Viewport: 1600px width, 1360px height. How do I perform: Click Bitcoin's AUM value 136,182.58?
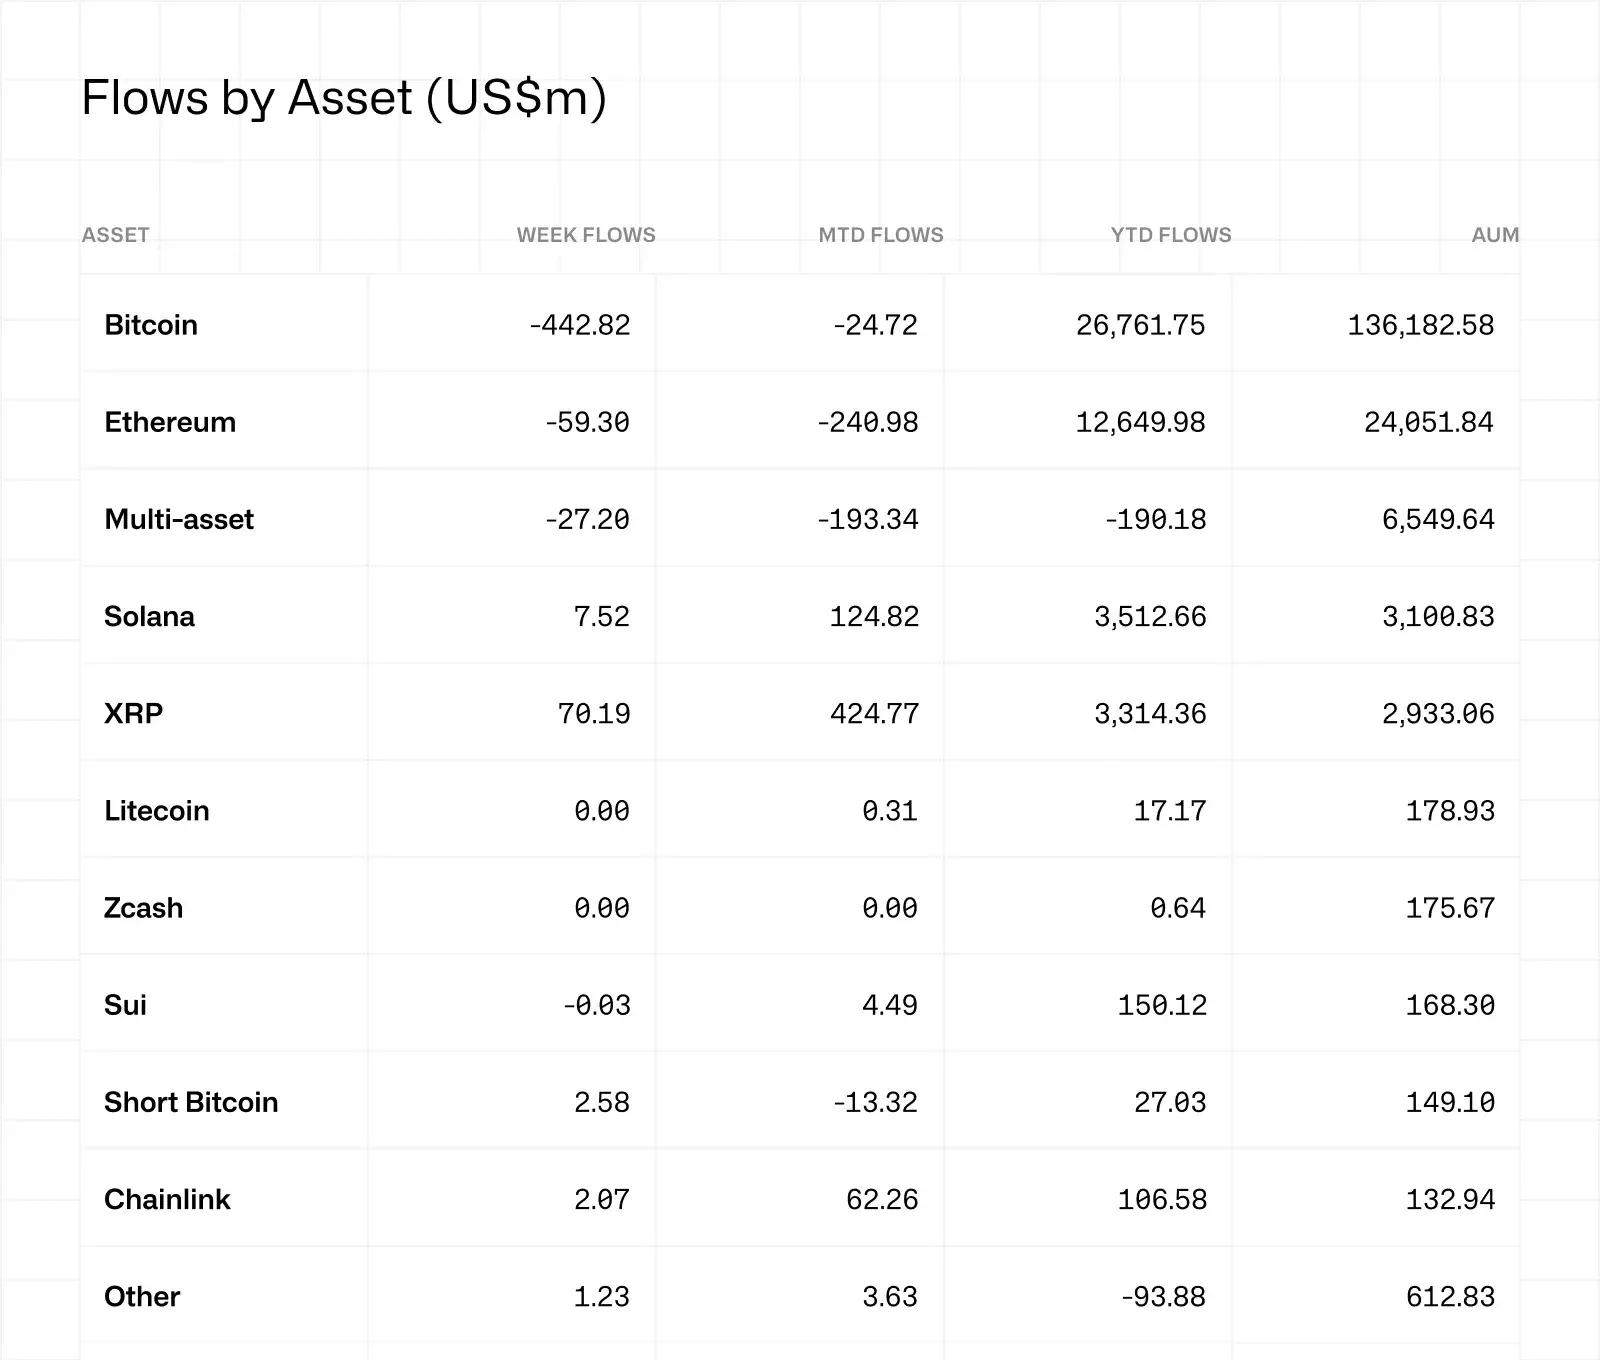tap(1420, 325)
